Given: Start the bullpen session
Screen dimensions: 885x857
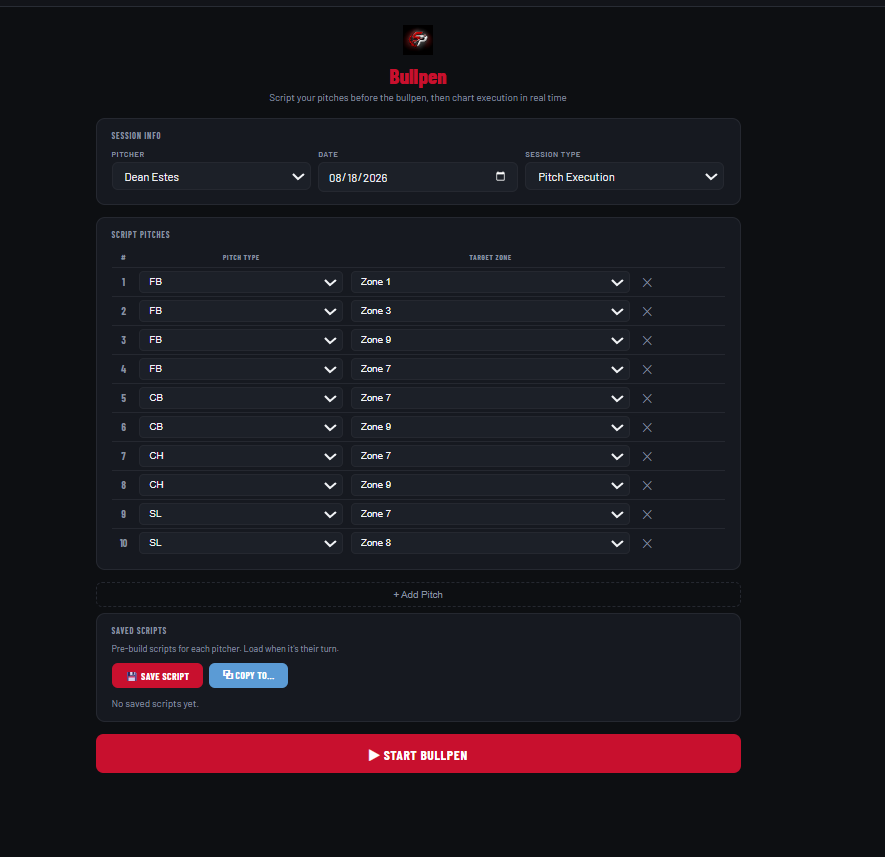Looking at the screenshot, I should click(x=418, y=754).
